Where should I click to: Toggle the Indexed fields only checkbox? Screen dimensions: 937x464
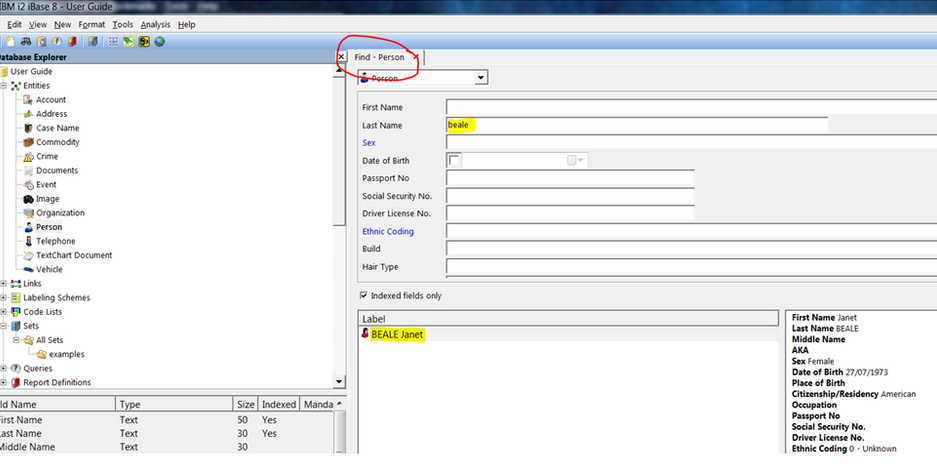(x=363, y=295)
